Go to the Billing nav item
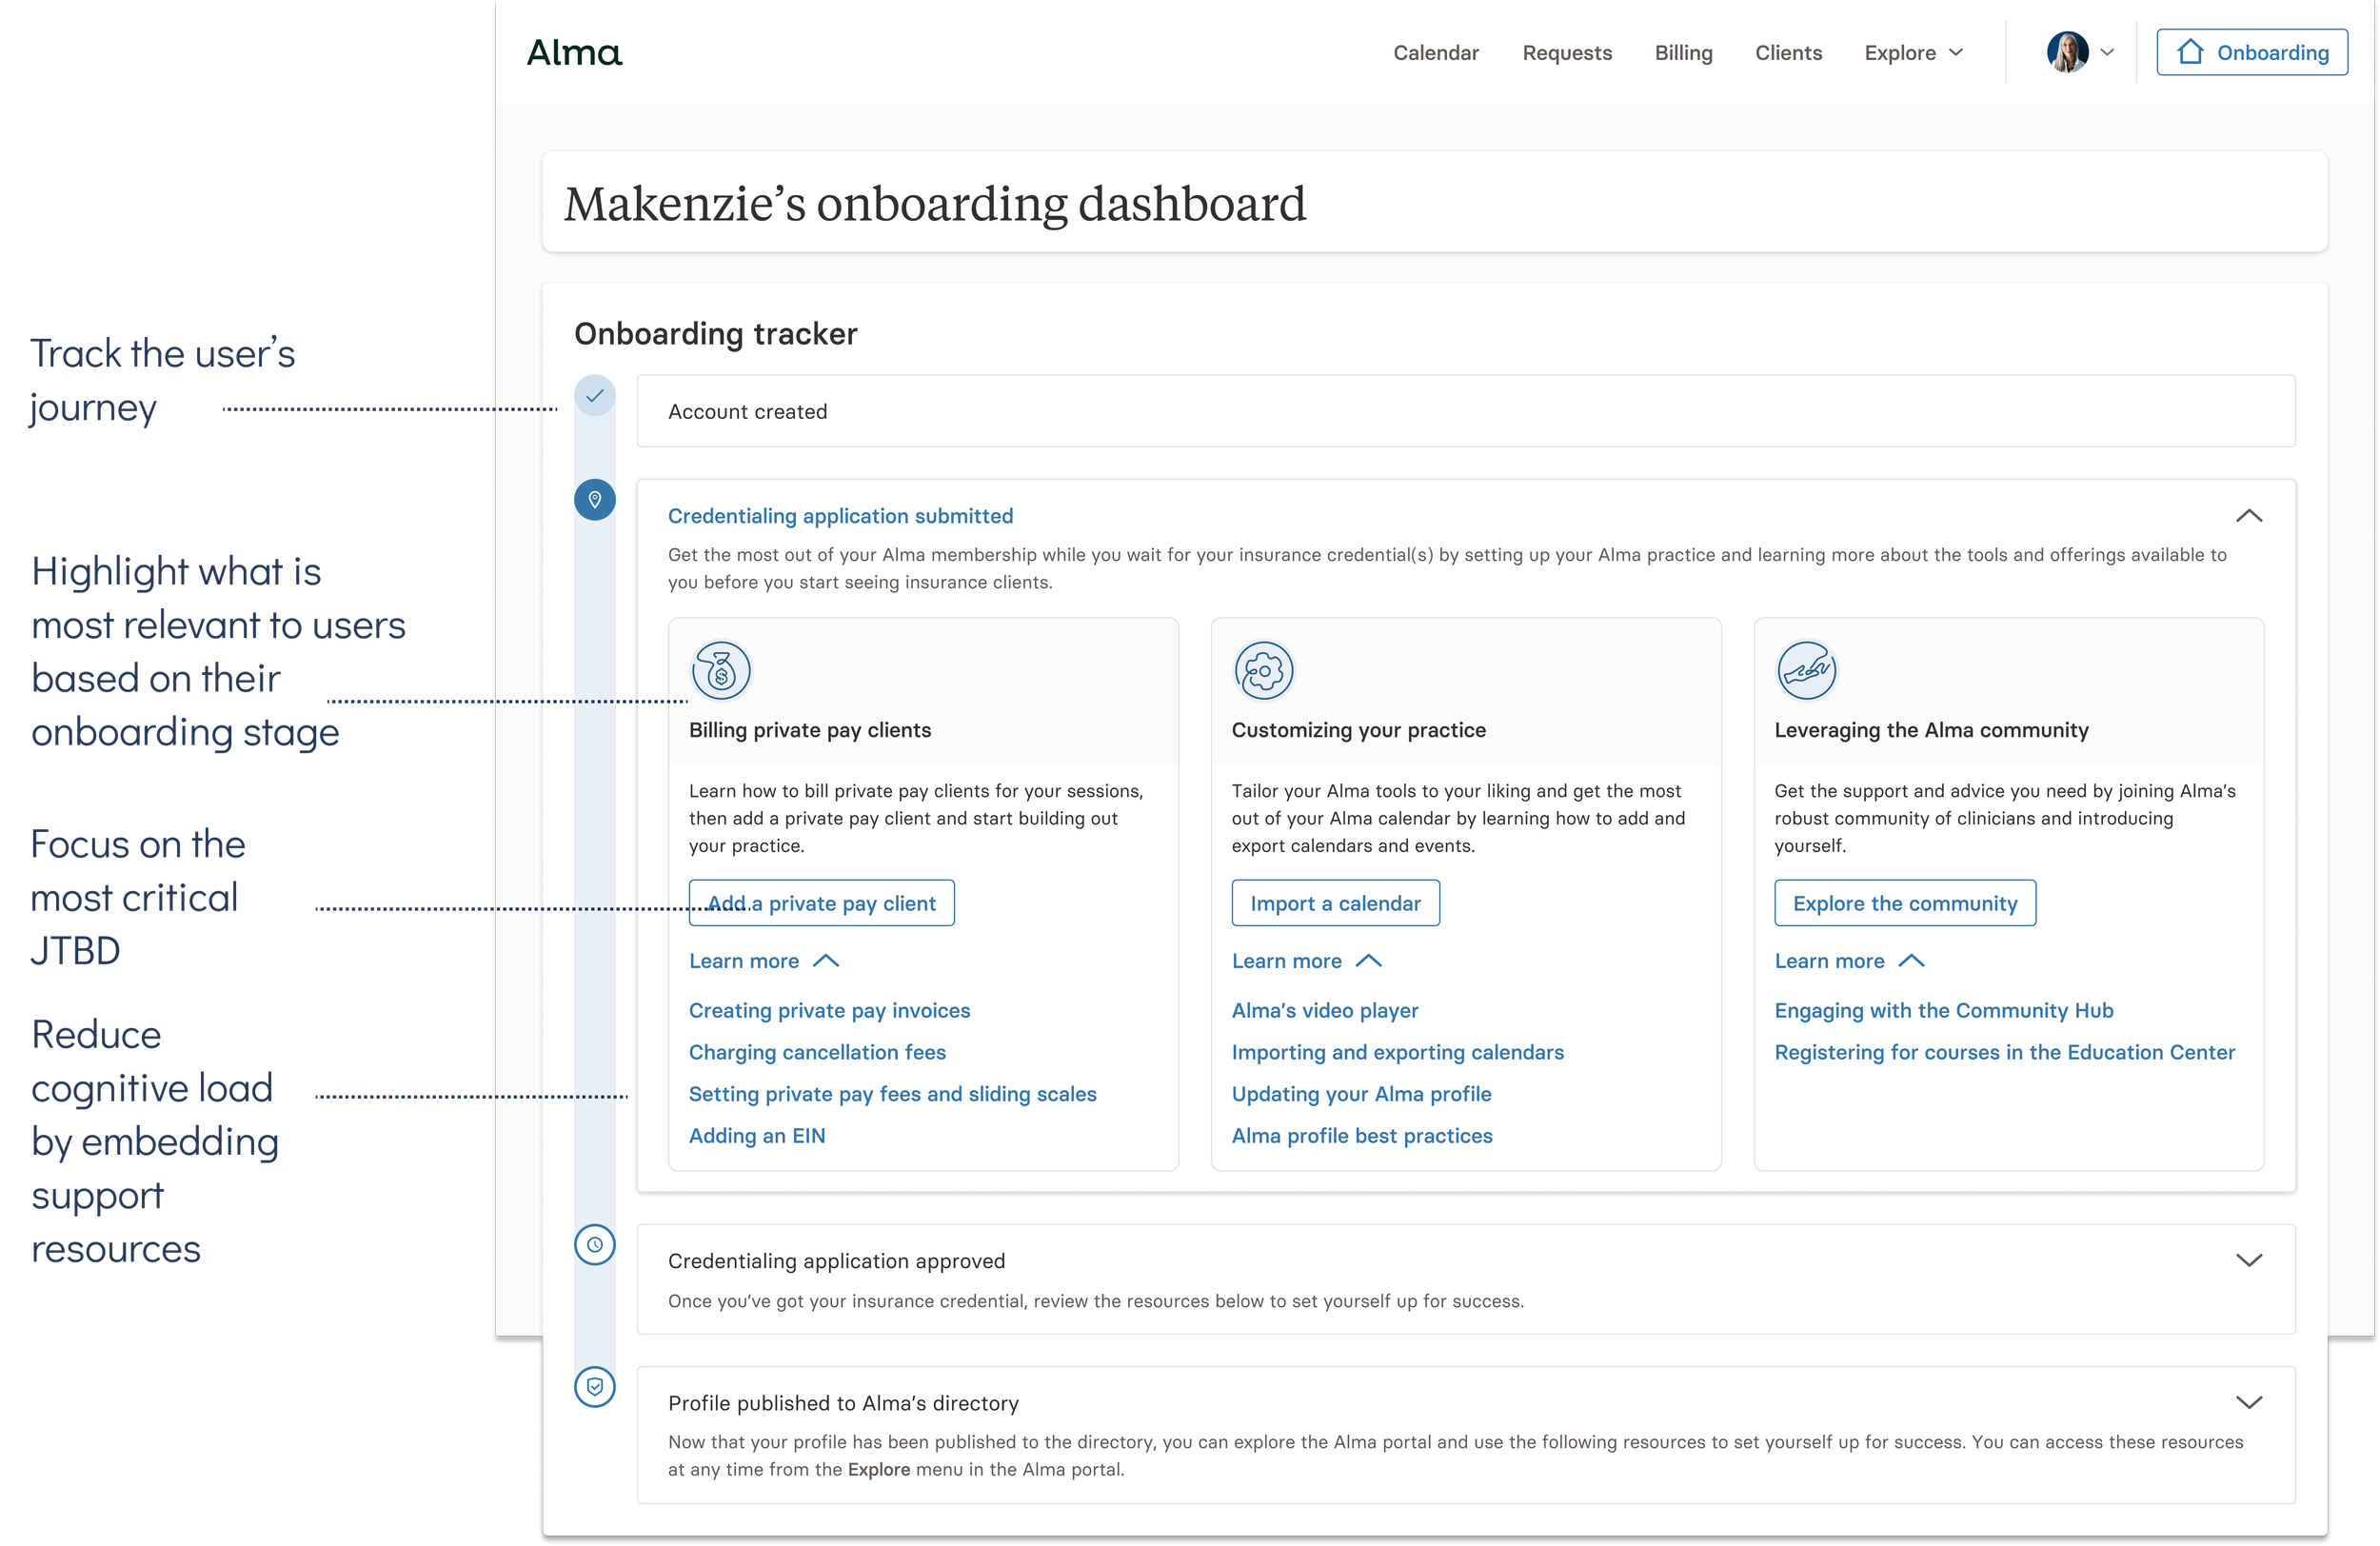The width and height of the screenshot is (2380, 1546). click(x=1683, y=52)
